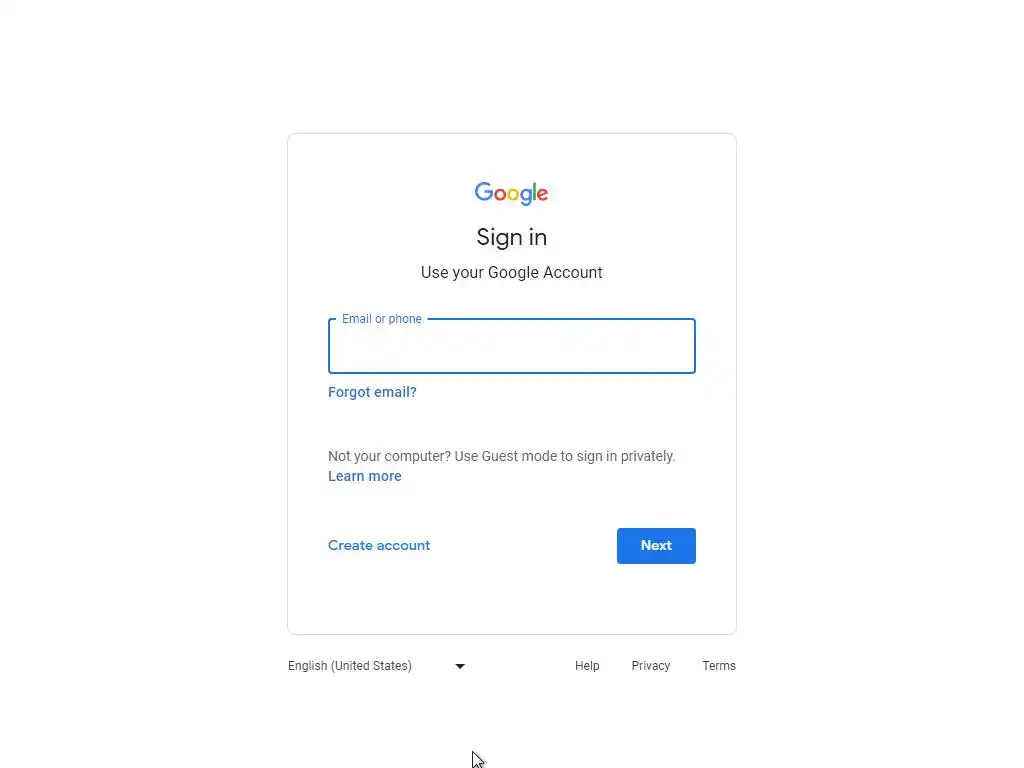Click the floating Email or phone label
Image resolution: width=1024 pixels, height=768 pixels.
click(382, 319)
